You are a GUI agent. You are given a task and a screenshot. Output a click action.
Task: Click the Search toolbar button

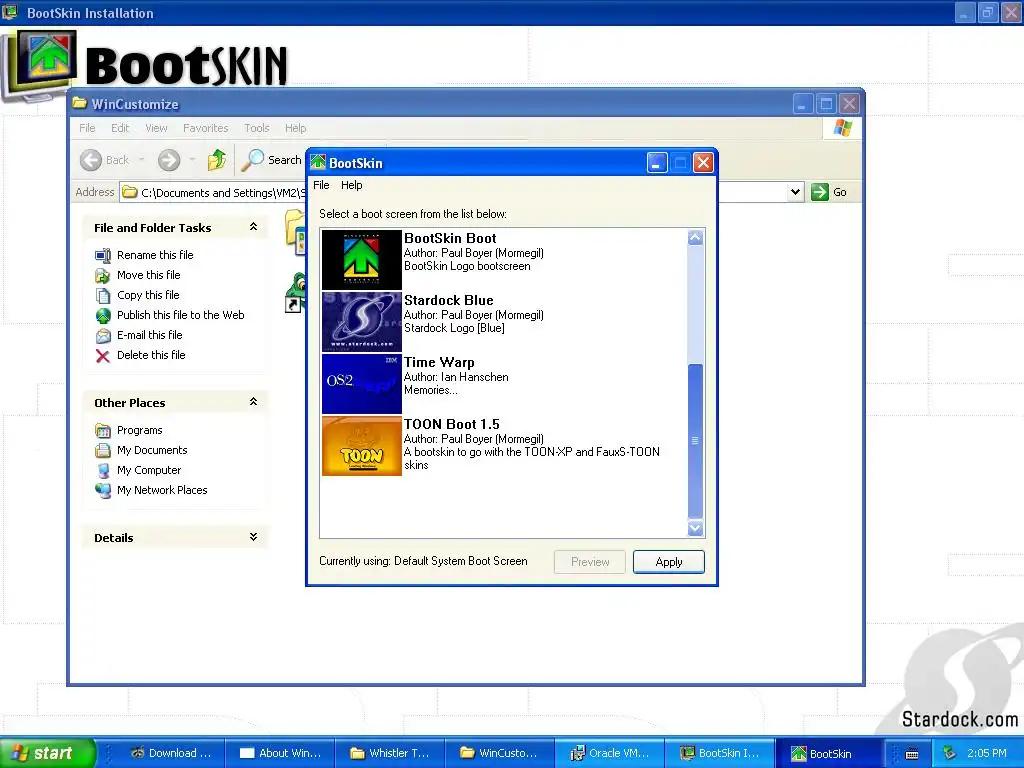272,160
